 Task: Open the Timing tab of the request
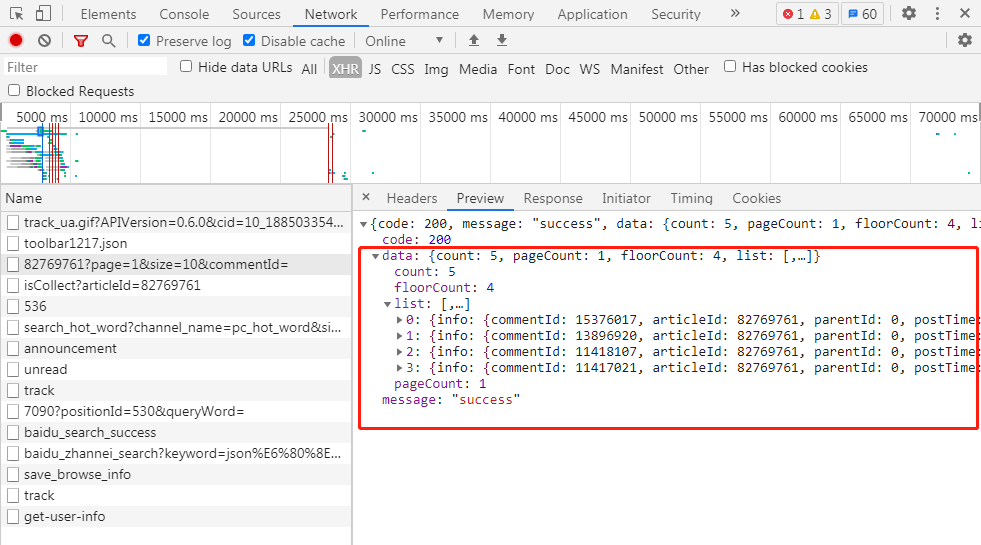[x=691, y=198]
